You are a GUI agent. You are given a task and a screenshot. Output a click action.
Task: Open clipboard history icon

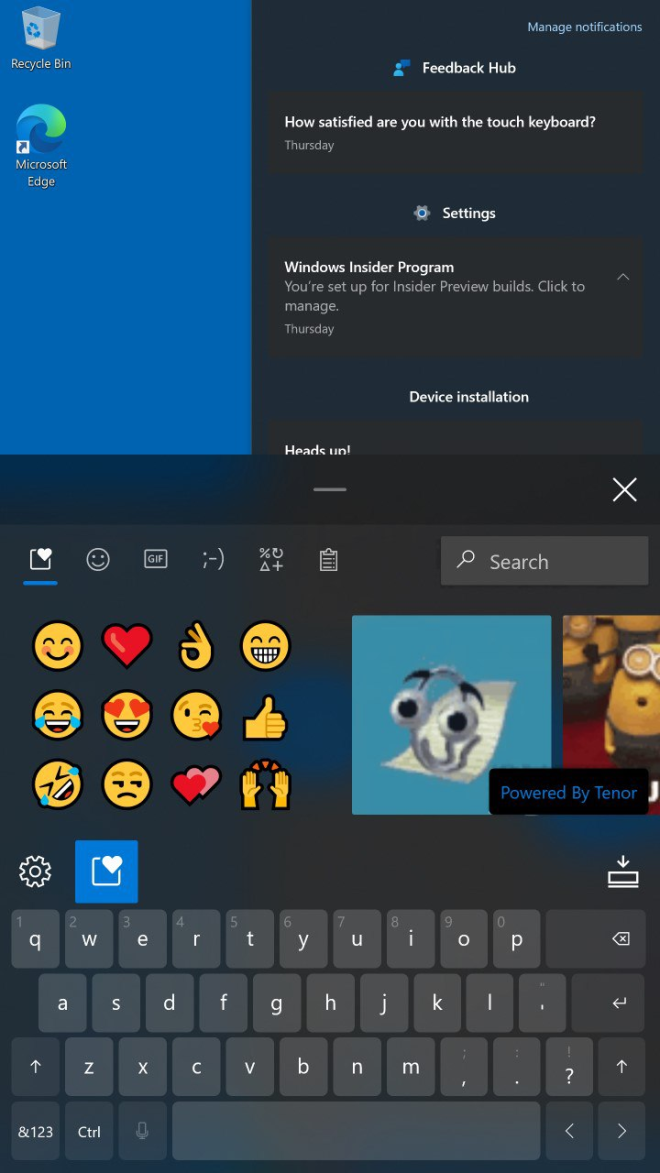point(328,560)
